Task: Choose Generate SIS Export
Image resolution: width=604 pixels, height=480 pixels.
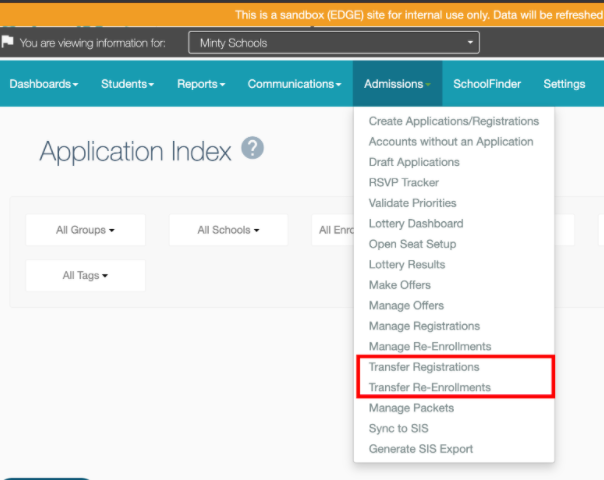Action: click(x=421, y=449)
